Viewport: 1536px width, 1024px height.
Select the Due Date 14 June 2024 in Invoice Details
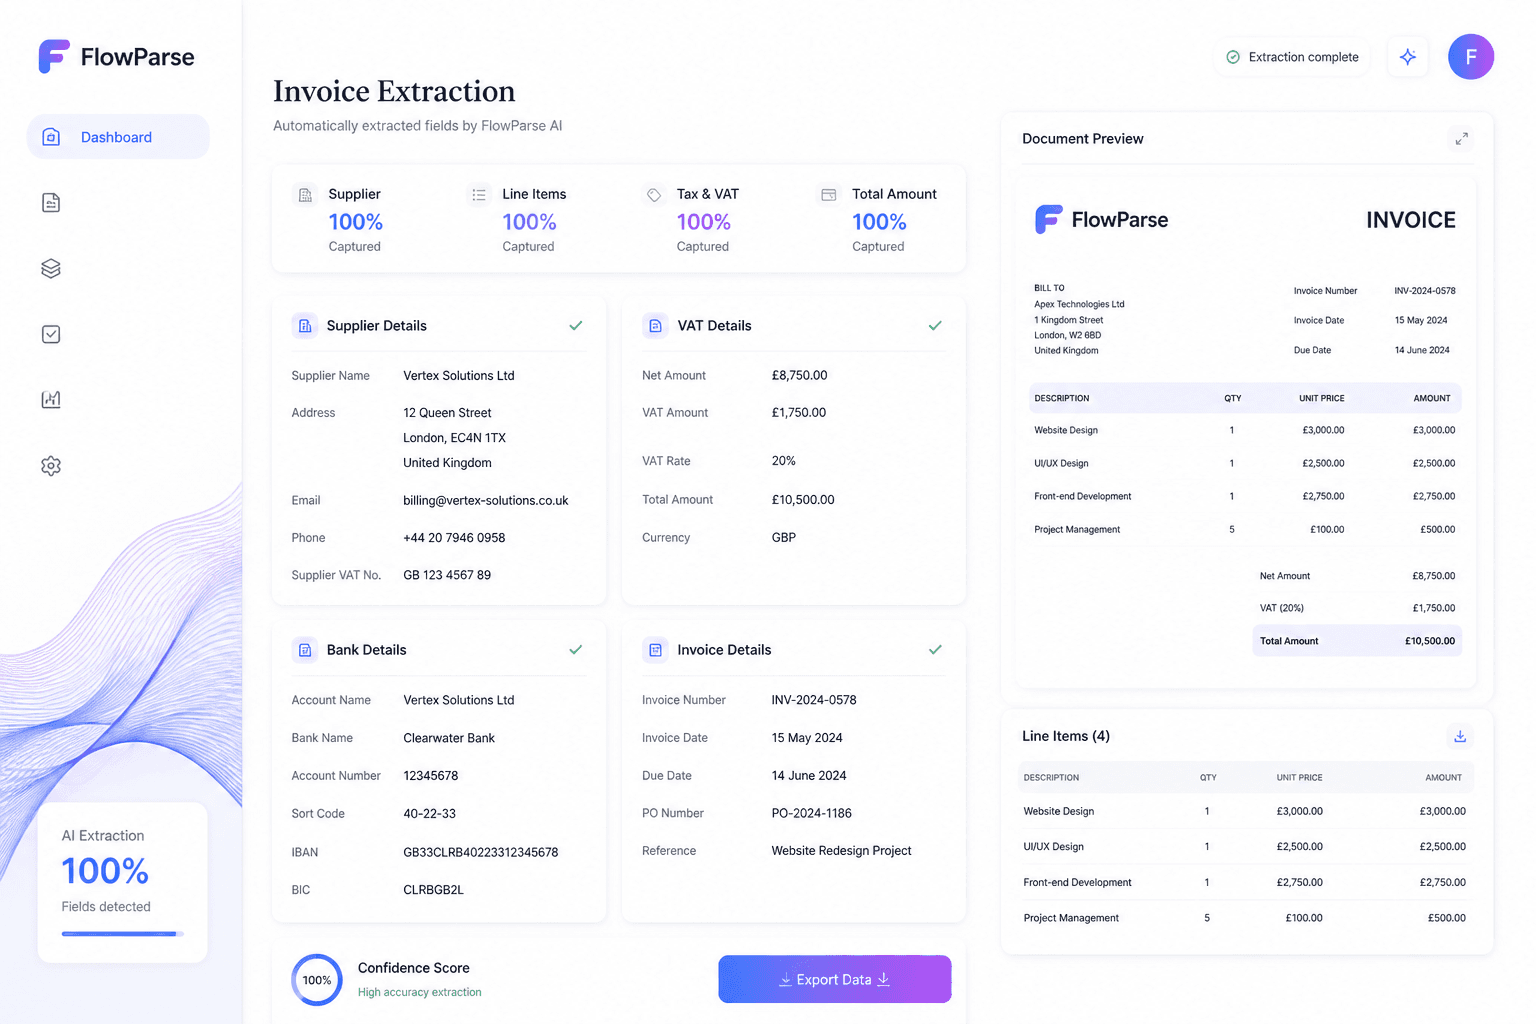tap(809, 776)
